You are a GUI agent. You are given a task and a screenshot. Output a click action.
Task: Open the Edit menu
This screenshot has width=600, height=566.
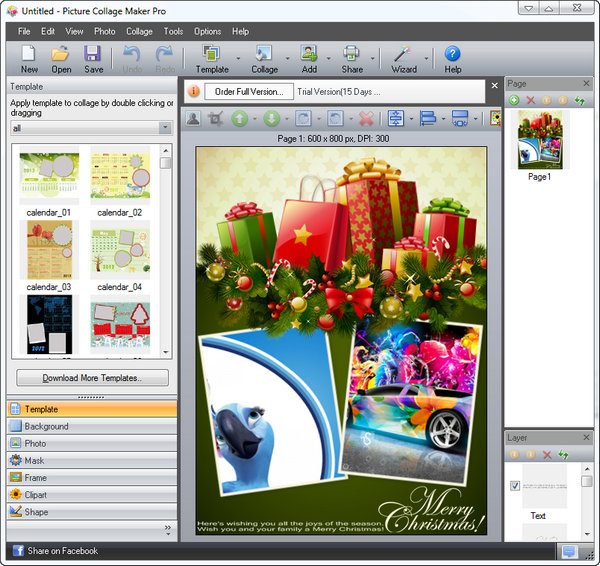pyautogui.click(x=48, y=31)
